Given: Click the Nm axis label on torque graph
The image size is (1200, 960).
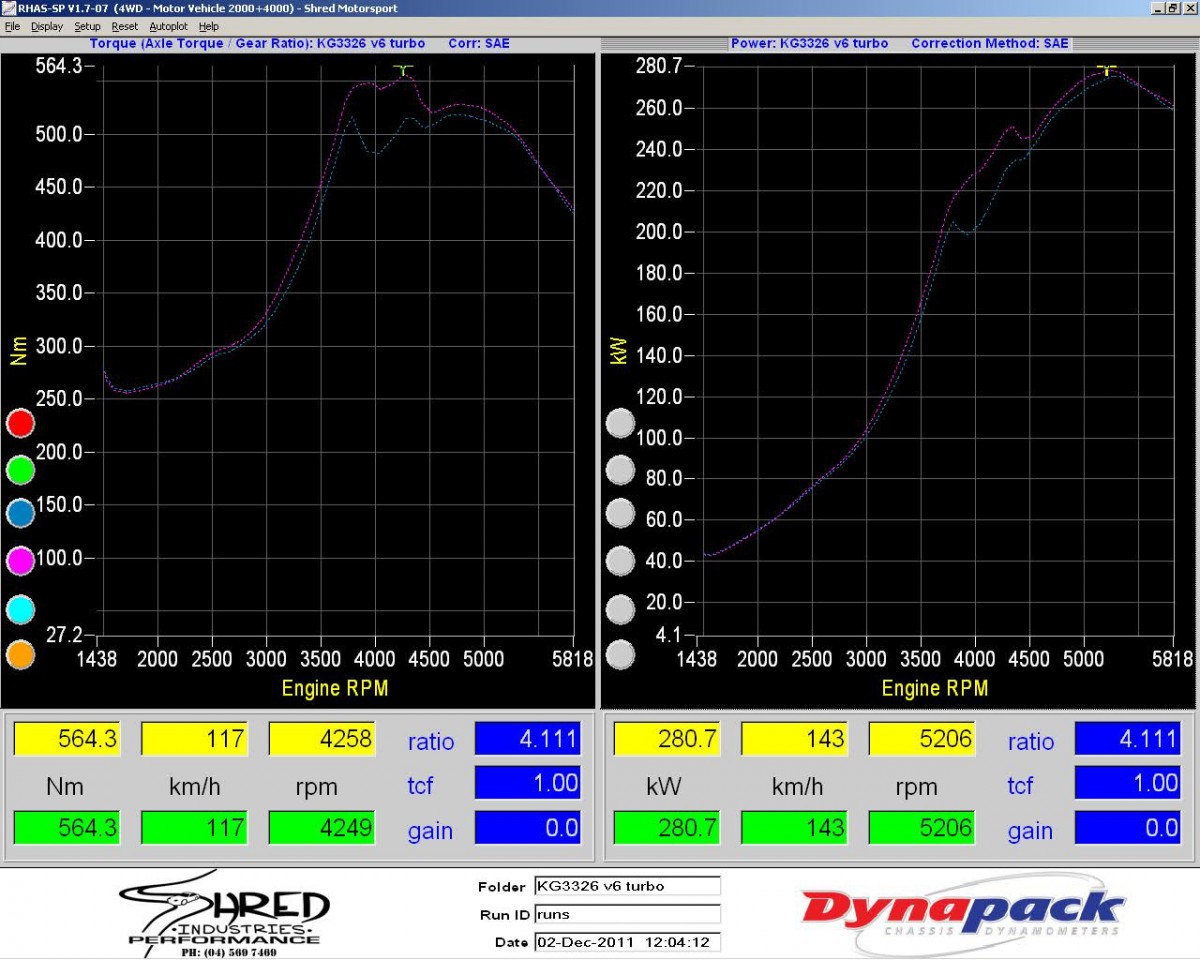Looking at the screenshot, I should [18, 350].
